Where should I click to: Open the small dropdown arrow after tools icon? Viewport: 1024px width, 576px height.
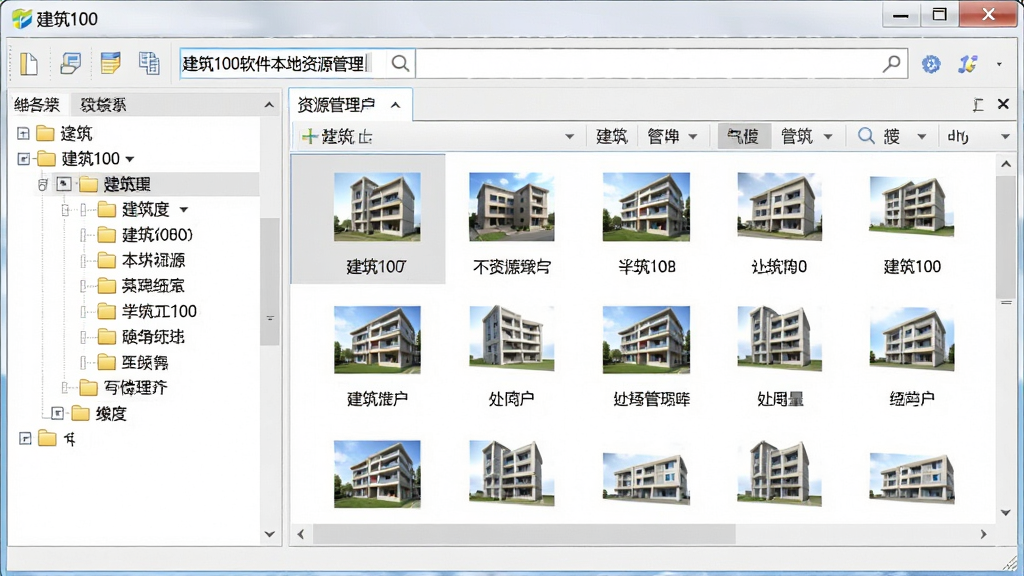pos(999,64)
